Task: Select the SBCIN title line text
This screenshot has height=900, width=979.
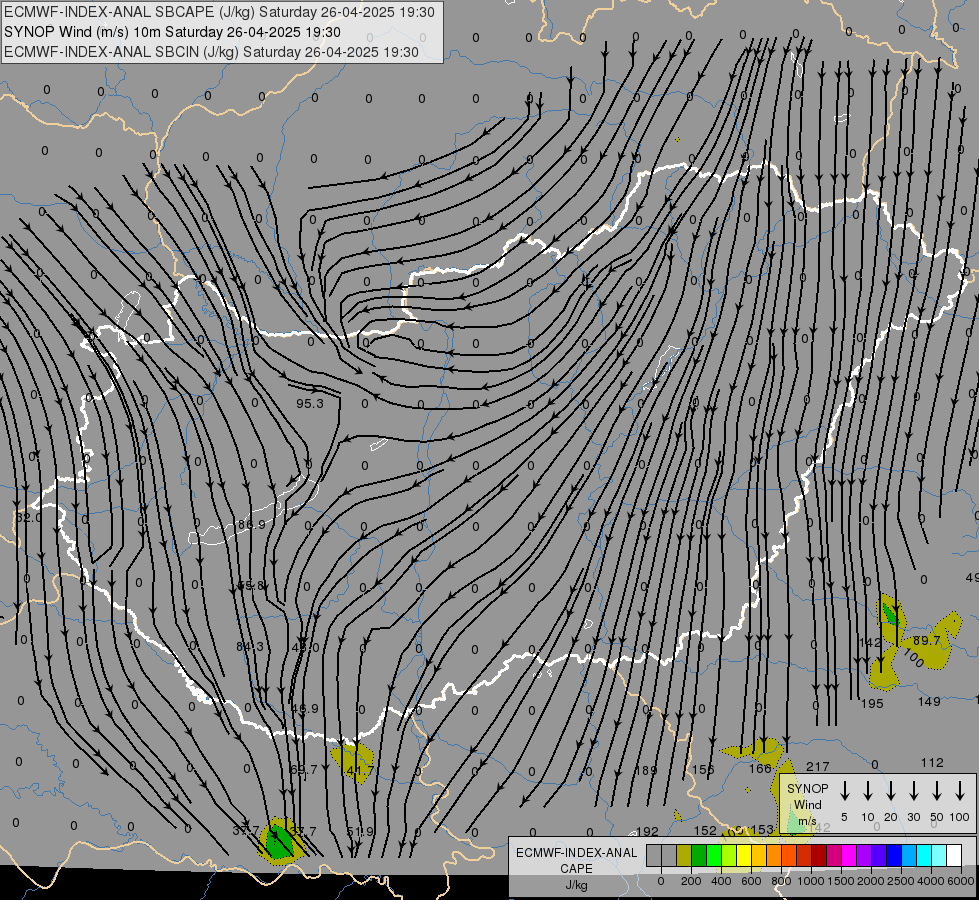Action: click(211, 52)
